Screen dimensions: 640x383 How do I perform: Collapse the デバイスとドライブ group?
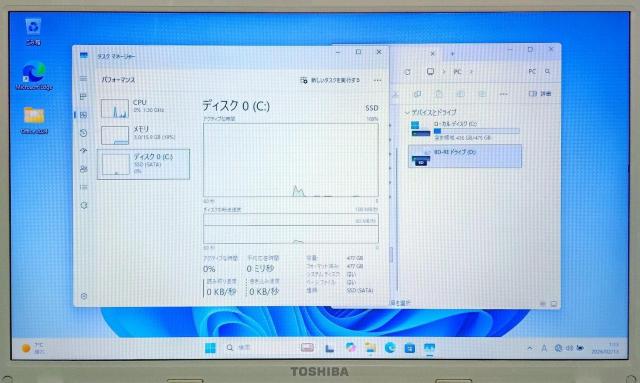(x=407, y=112)
